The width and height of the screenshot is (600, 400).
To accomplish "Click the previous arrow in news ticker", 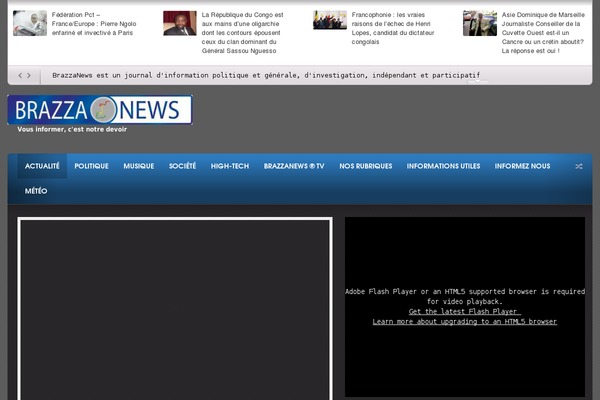I will 20,75.
